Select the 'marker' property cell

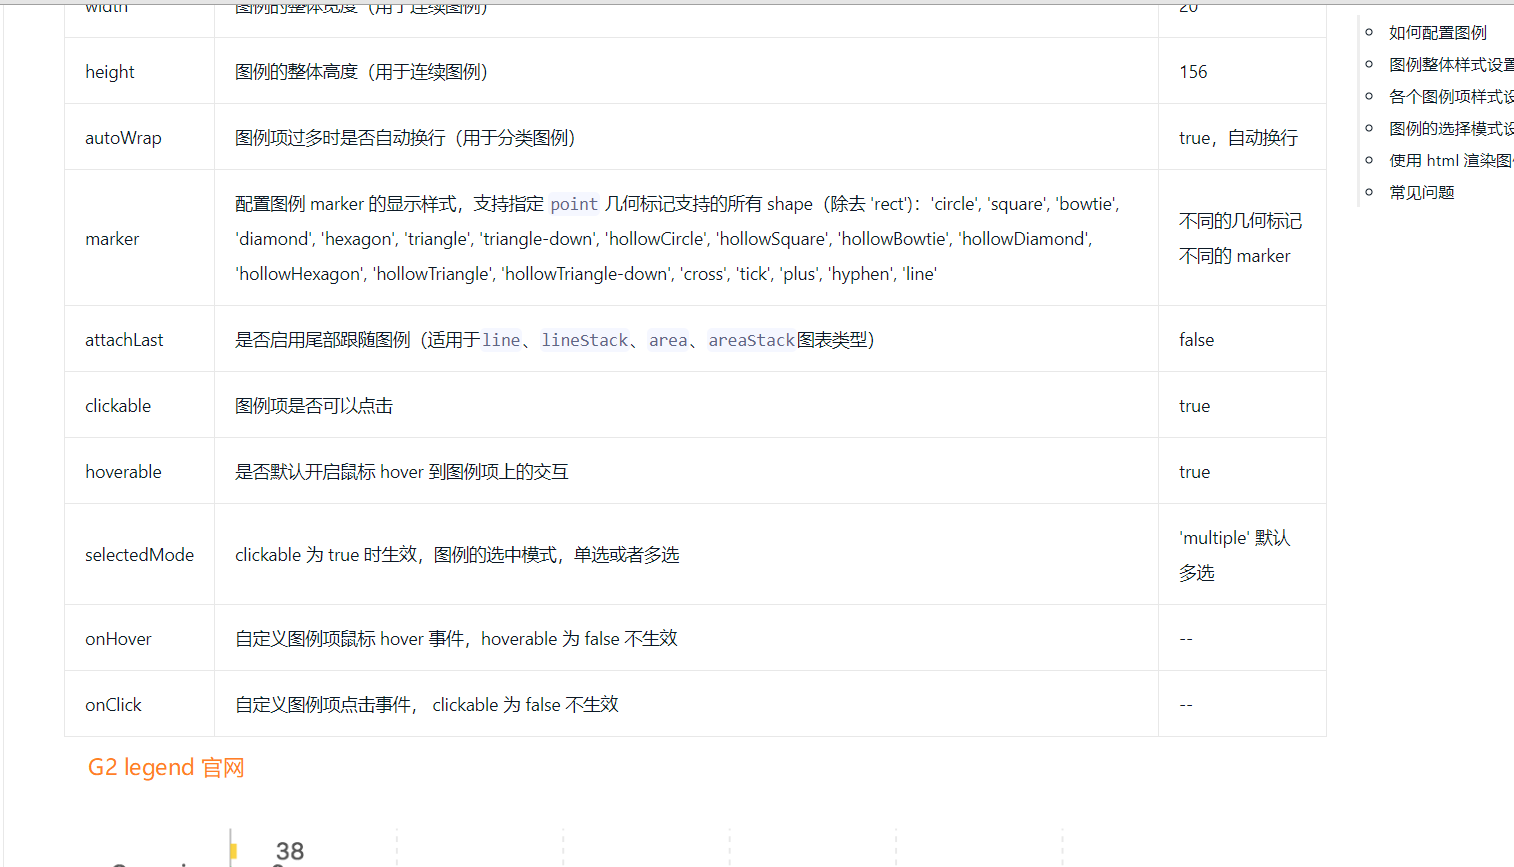(140, 238)
